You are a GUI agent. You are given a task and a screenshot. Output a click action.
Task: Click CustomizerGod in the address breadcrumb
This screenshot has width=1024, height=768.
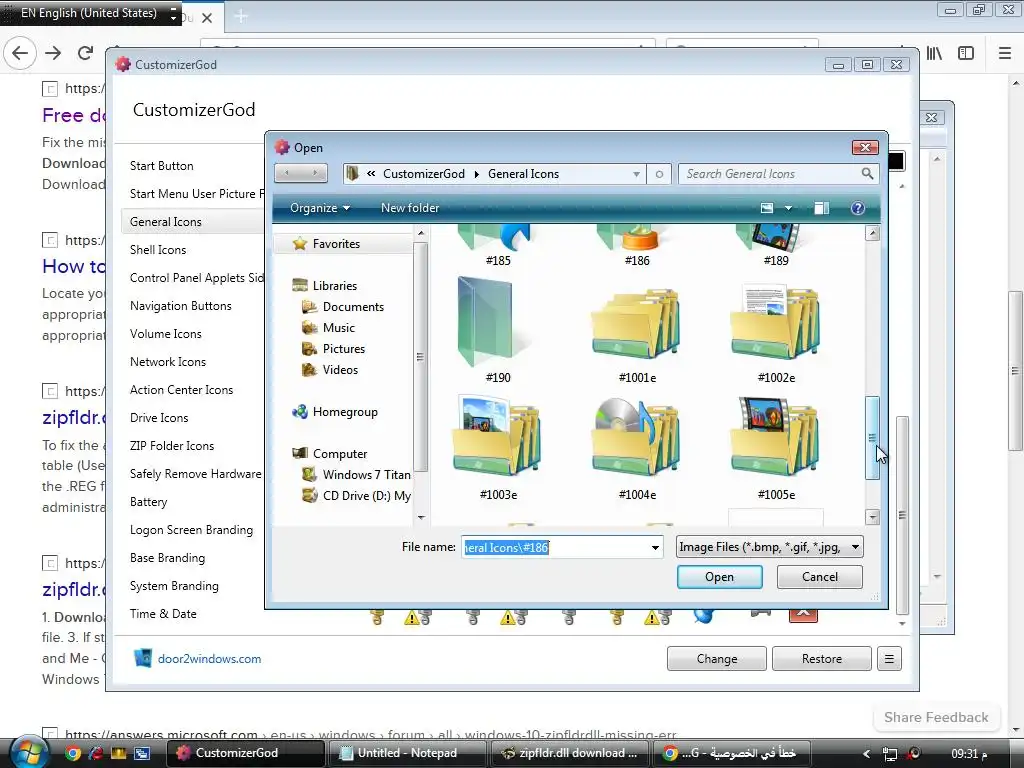424,174
